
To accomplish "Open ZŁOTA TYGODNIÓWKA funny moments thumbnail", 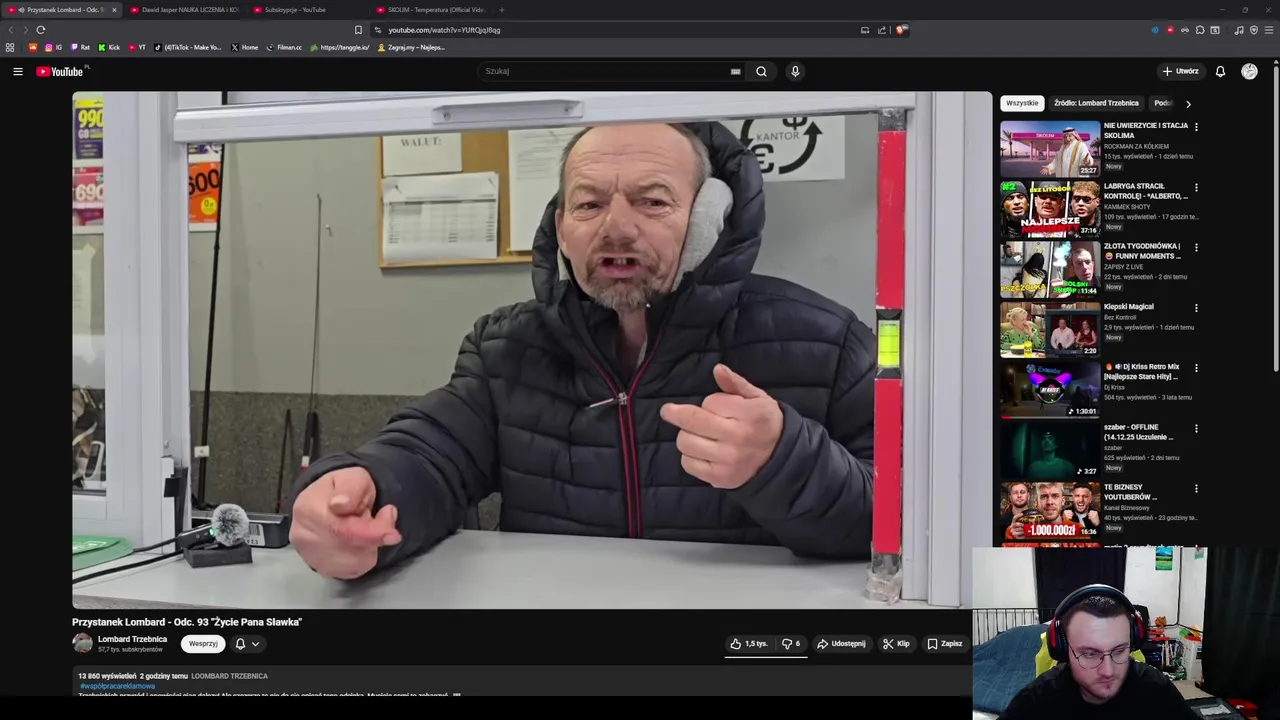I will [1050, 270].
